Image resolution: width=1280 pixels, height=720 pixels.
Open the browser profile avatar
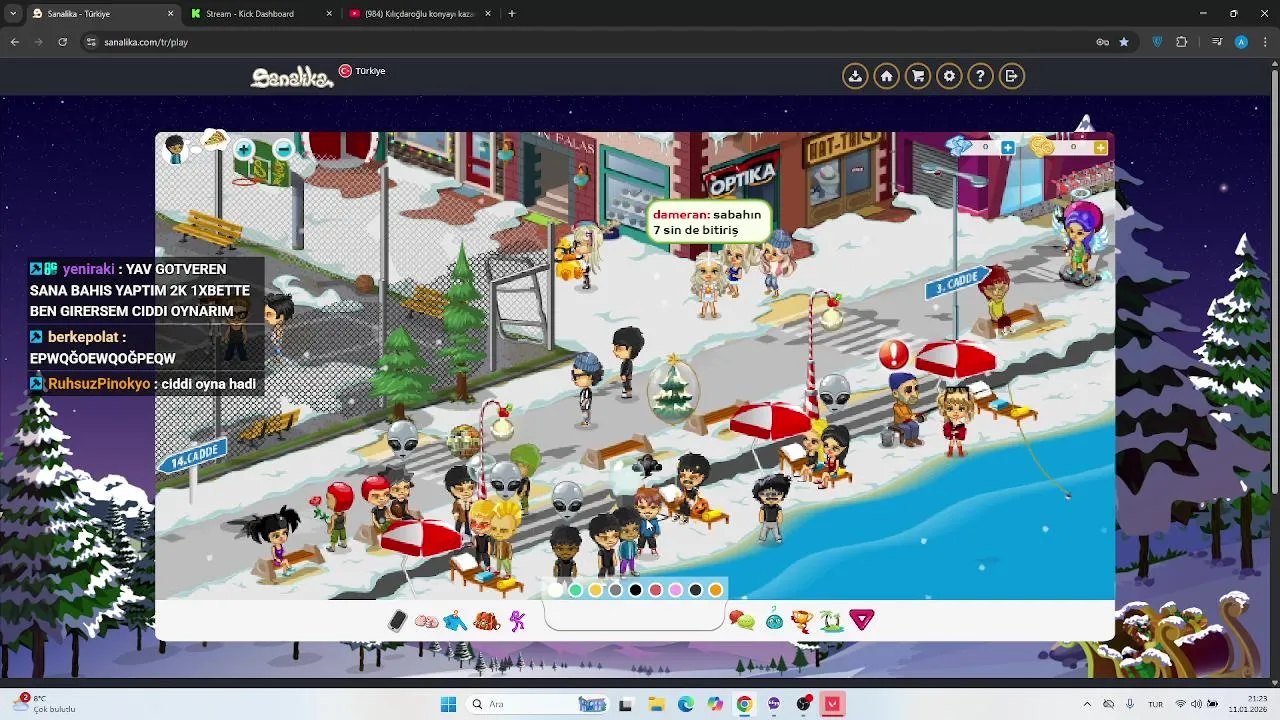[1241, 42]
